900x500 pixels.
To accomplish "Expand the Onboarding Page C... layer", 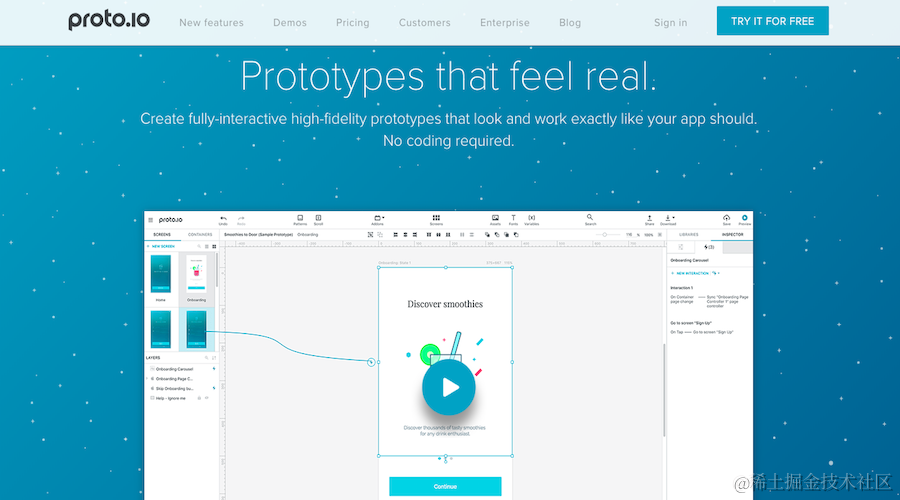I will [147, 378].
